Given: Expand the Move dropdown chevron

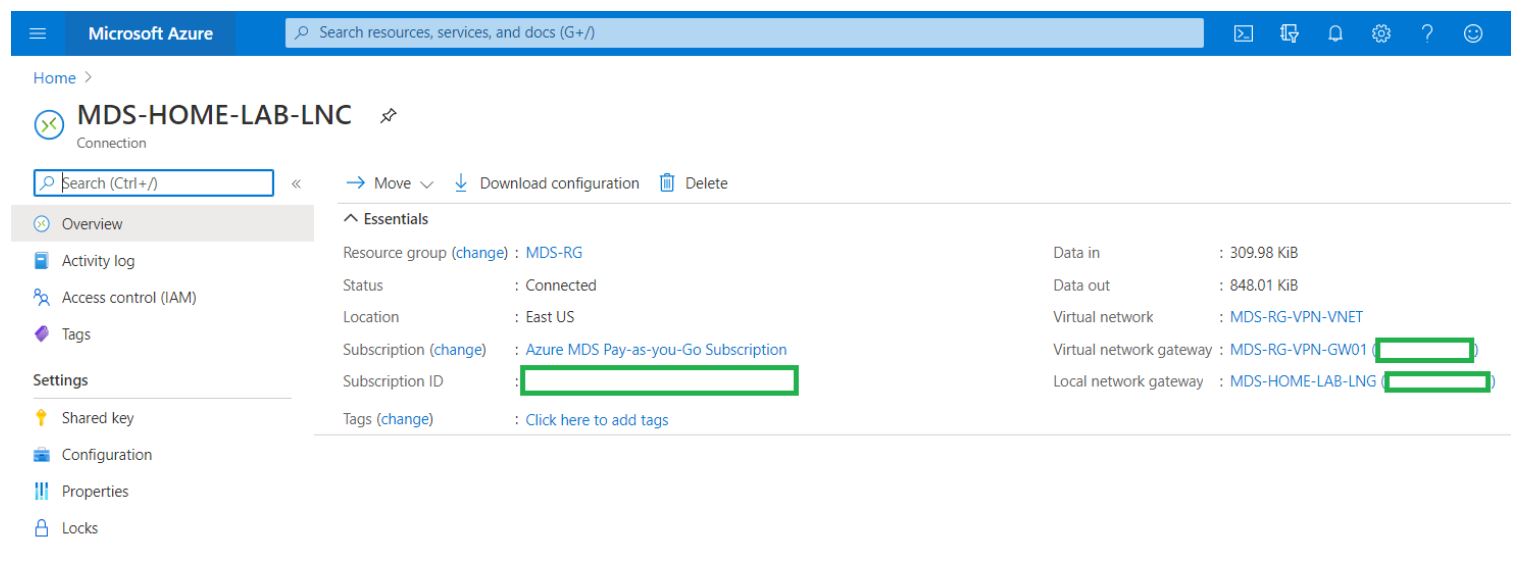Looking at the screenshot, I should pyautogui.click(x=427, y=184).
